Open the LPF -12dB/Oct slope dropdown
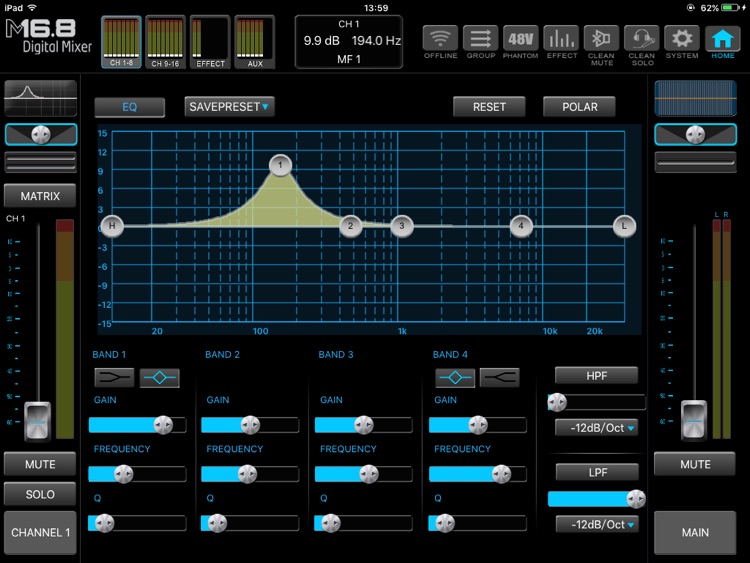This screenshot has height=563, width=750. click(597, 524)
